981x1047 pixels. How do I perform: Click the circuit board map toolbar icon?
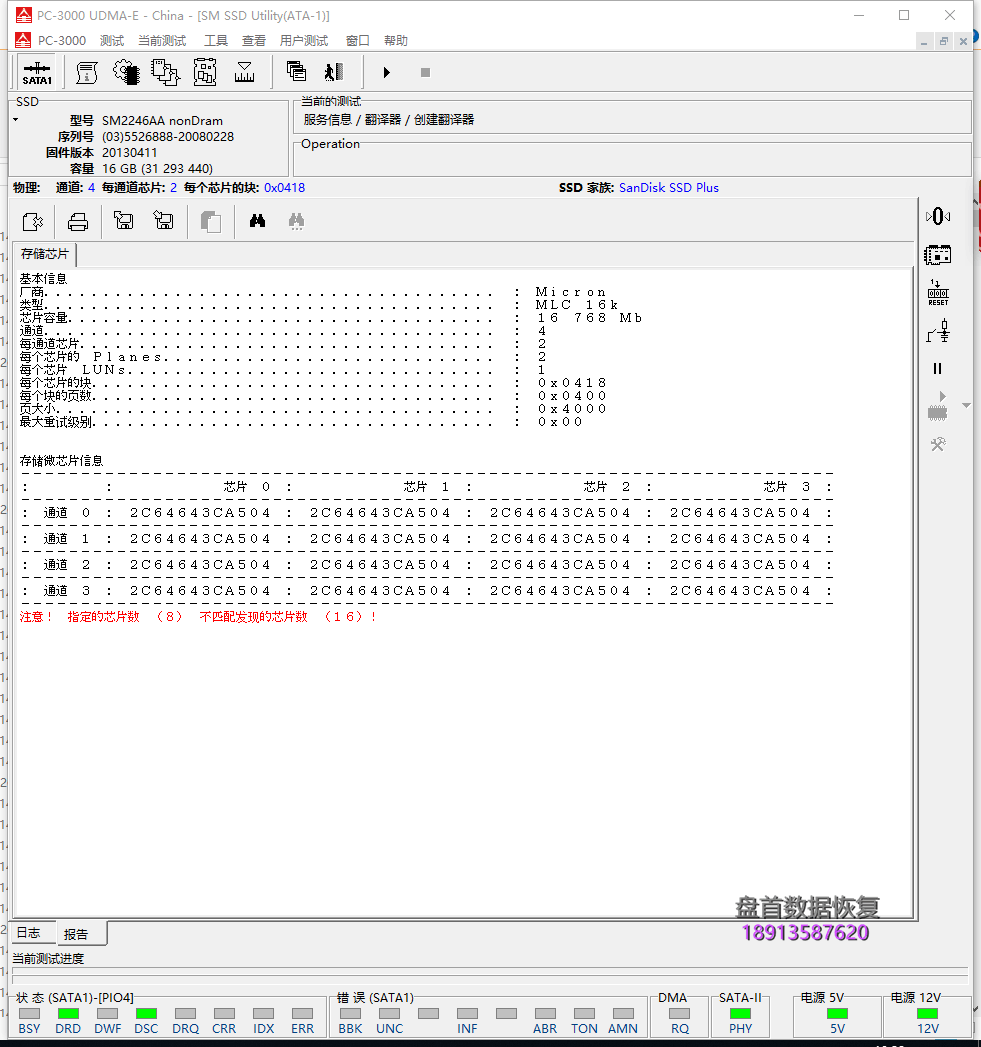click(205, 72)
